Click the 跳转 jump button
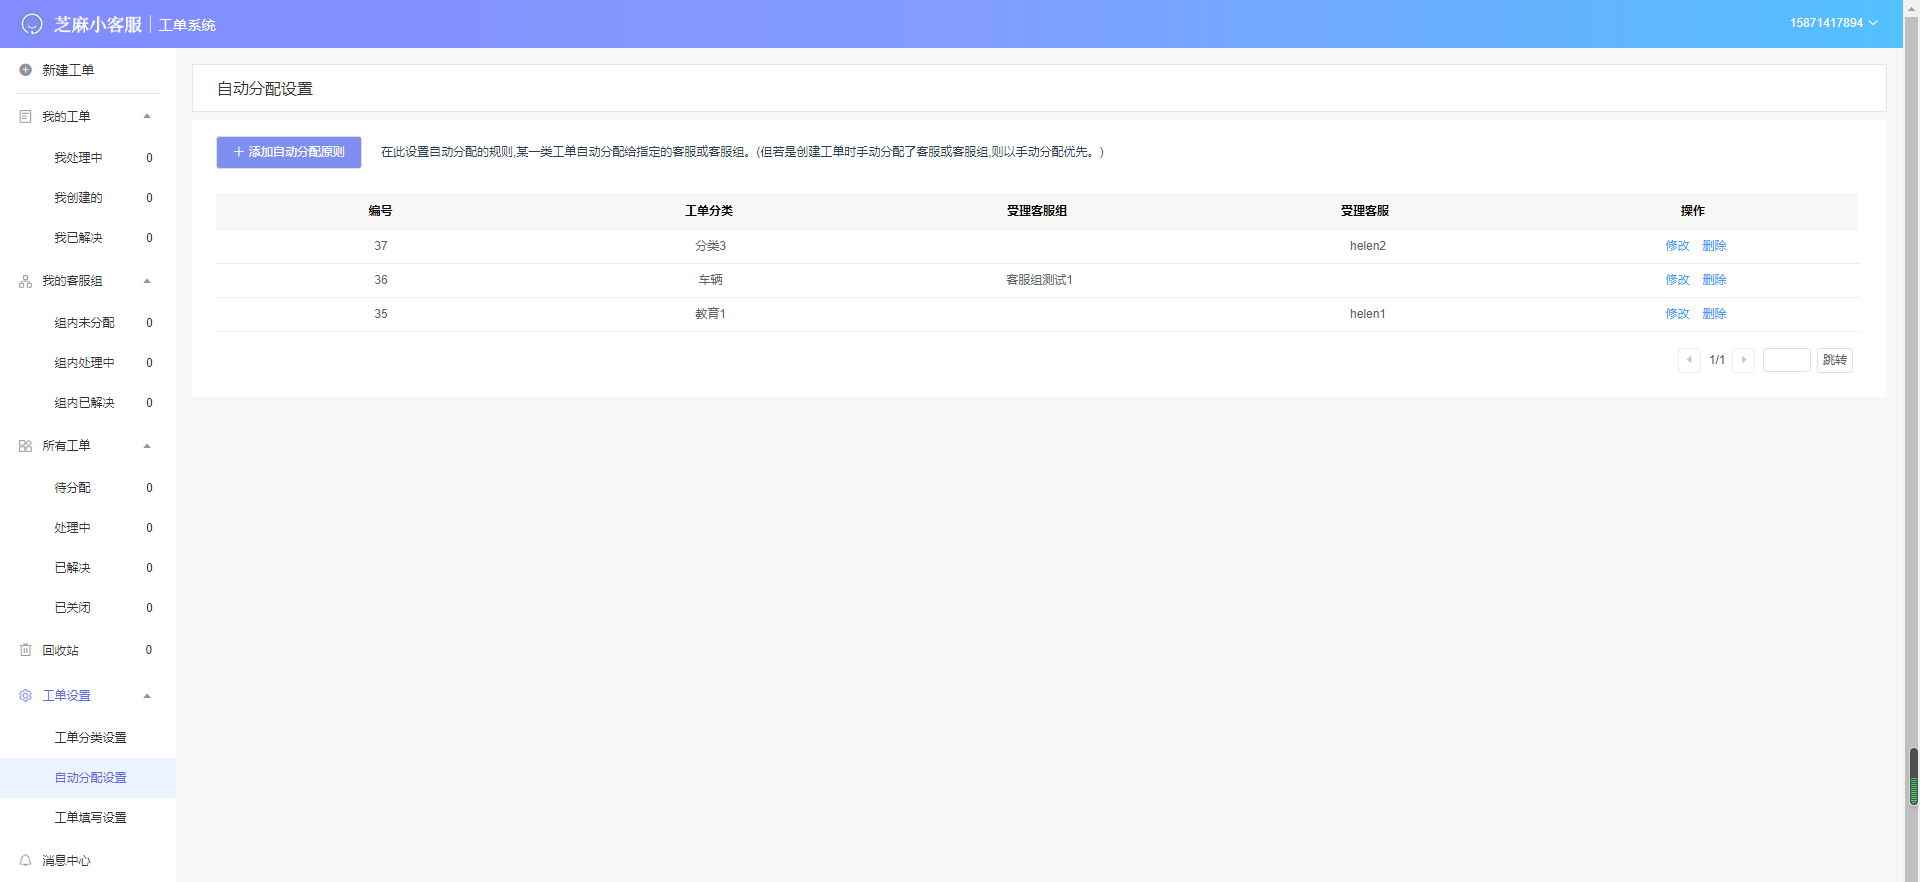Viewport: 1920px width, 882px height. pyautogui.click(x=1835, y=360)
